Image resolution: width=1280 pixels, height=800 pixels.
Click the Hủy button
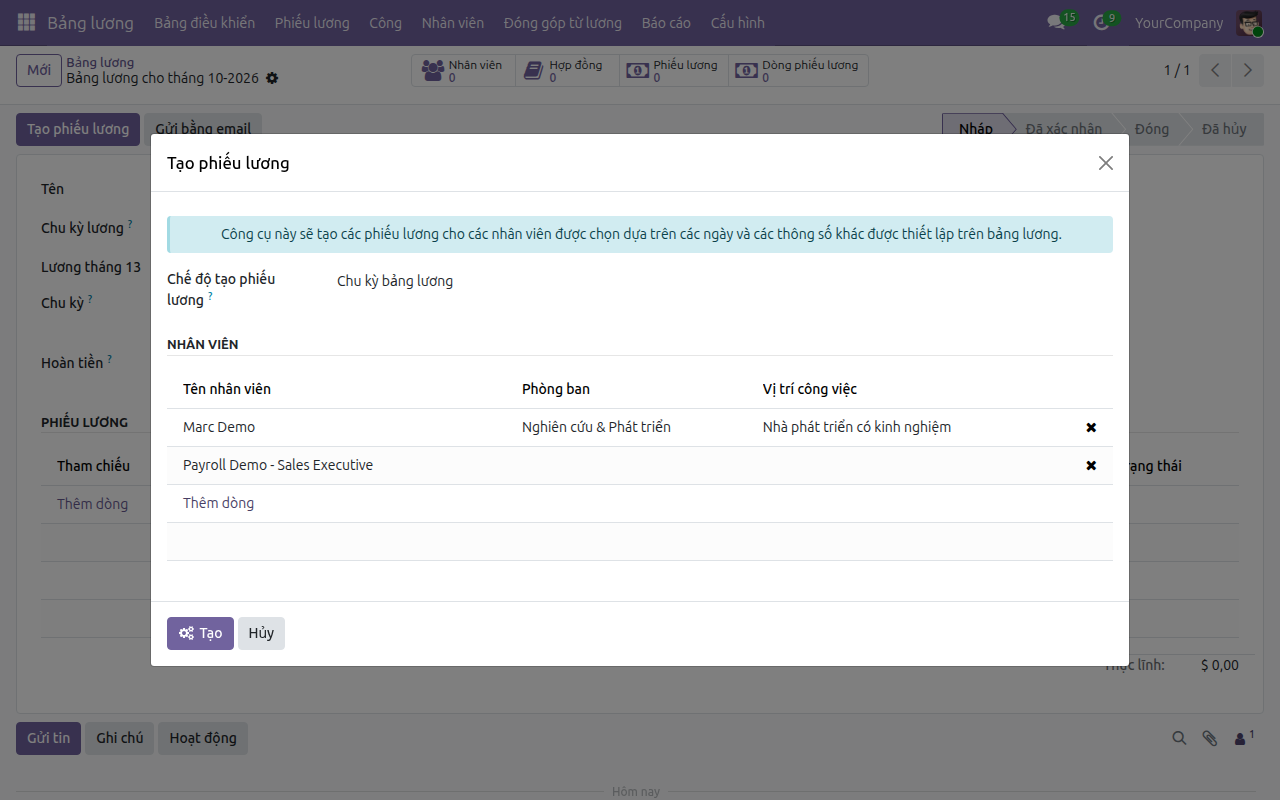(x=261, y=633)
